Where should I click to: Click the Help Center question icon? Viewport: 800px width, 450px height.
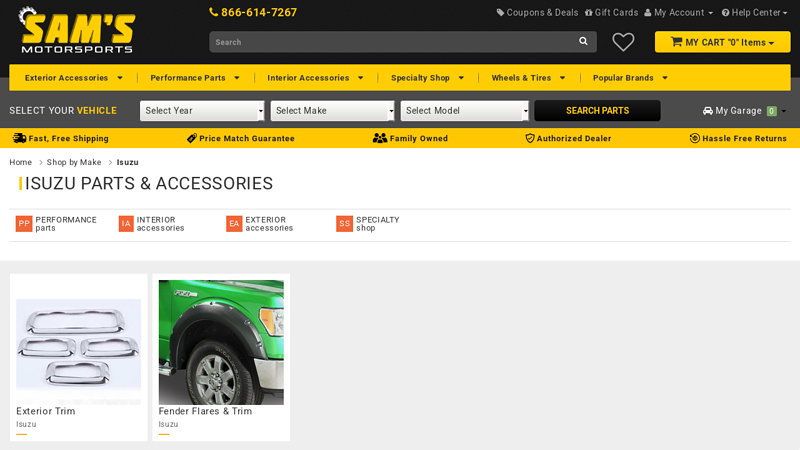(726, 13)
